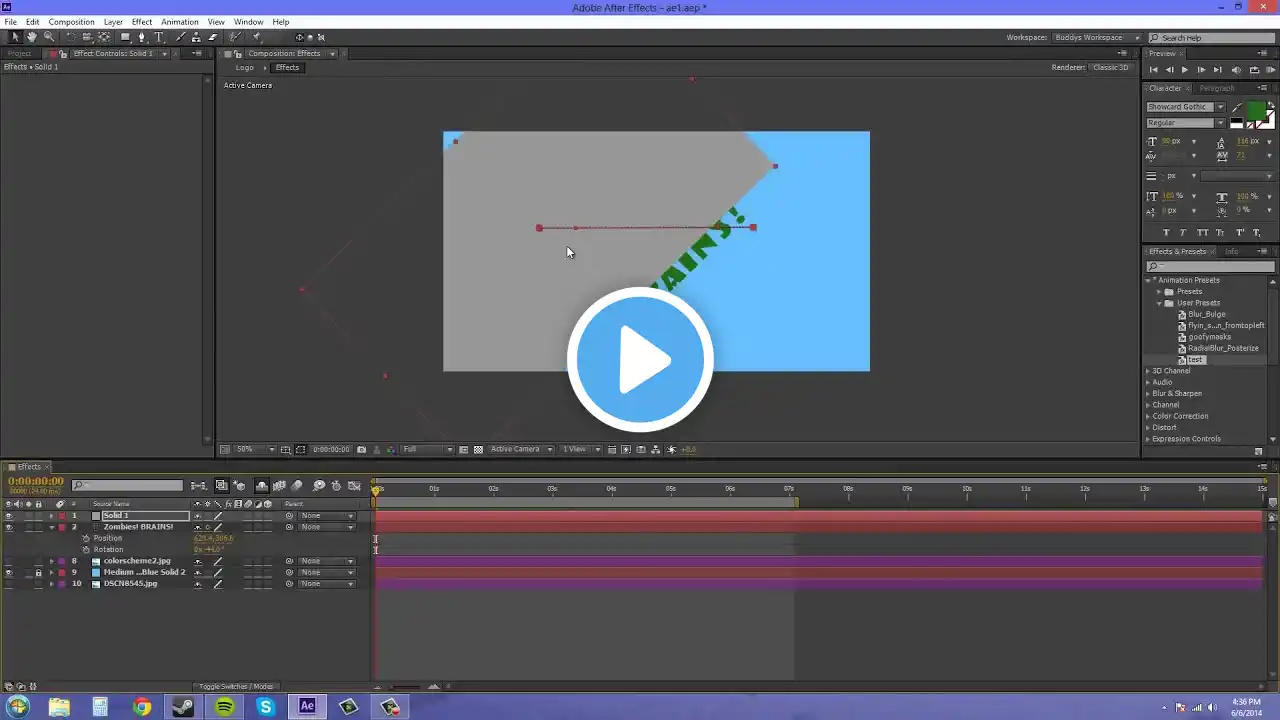Select the Hand tool
The width and height of the screenshot is (1280, 720).
[31, 37]
